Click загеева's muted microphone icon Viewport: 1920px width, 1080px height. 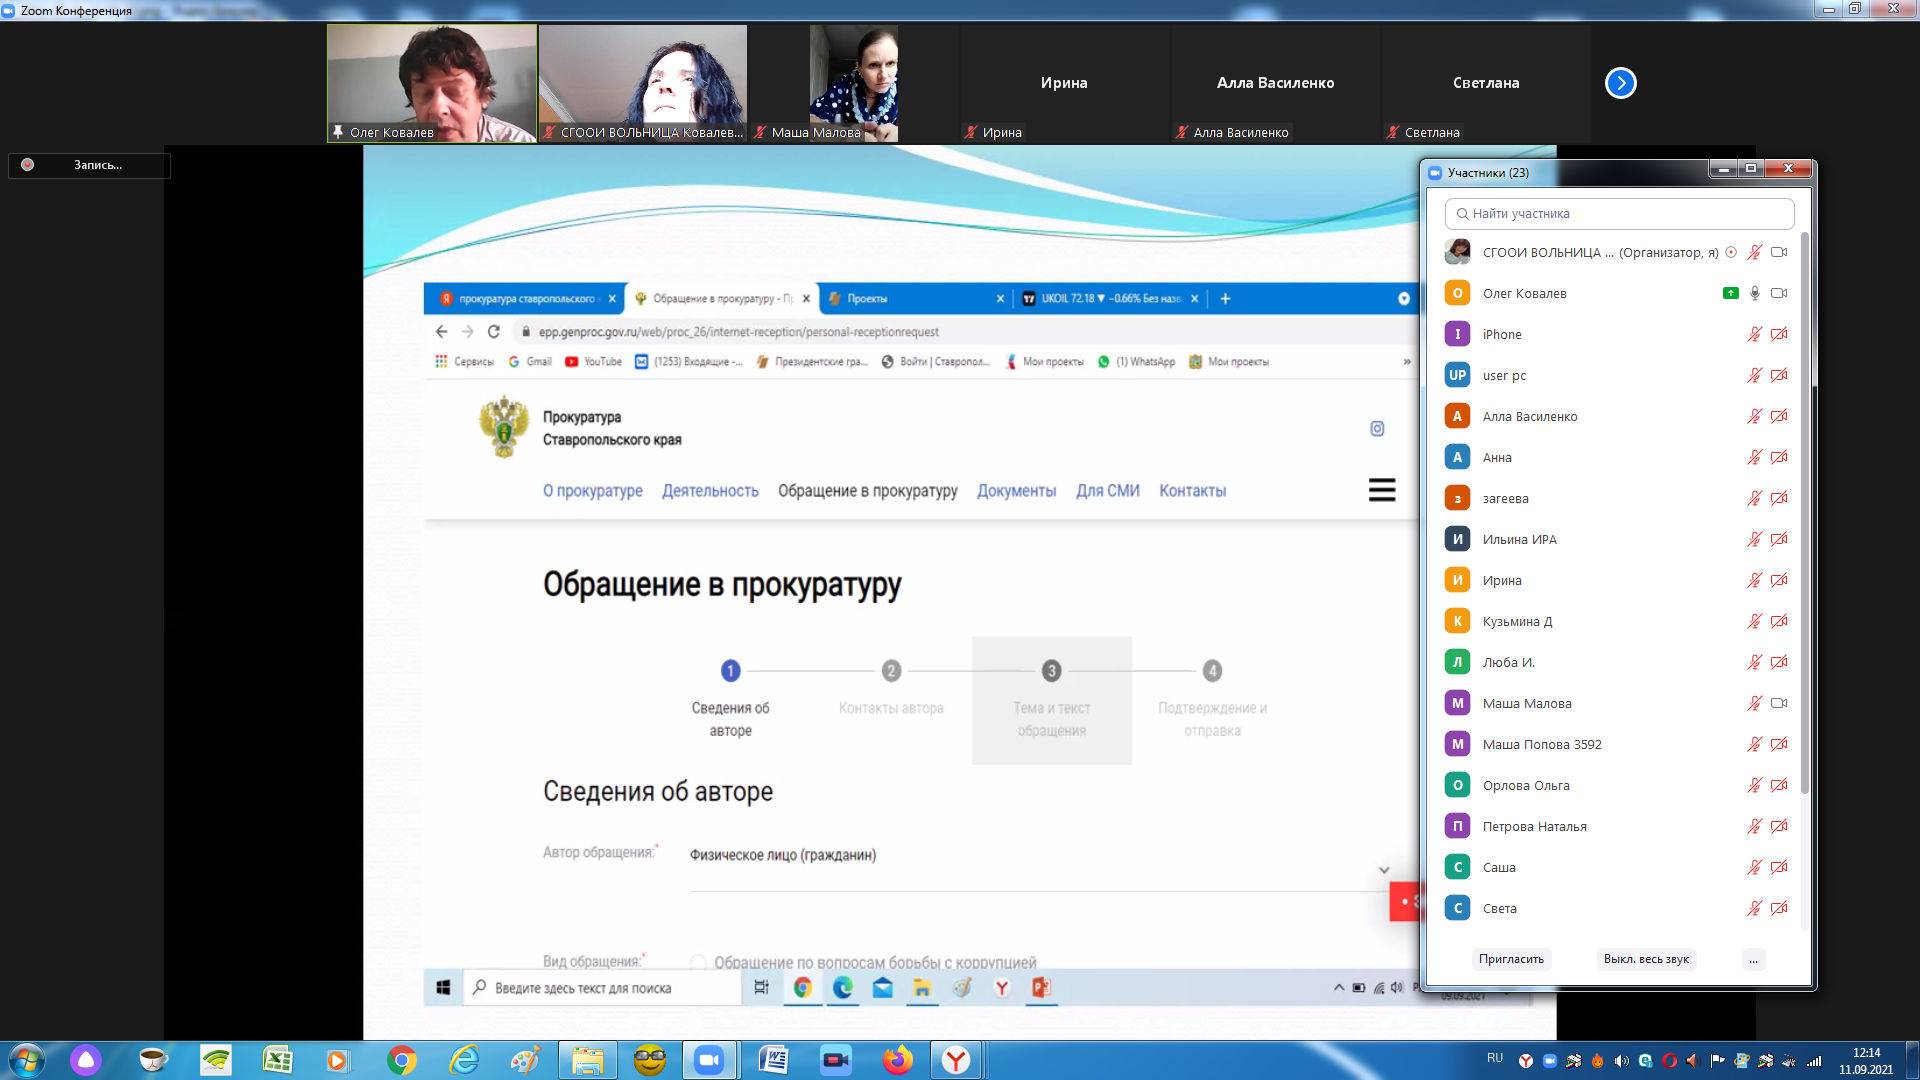1755,498
